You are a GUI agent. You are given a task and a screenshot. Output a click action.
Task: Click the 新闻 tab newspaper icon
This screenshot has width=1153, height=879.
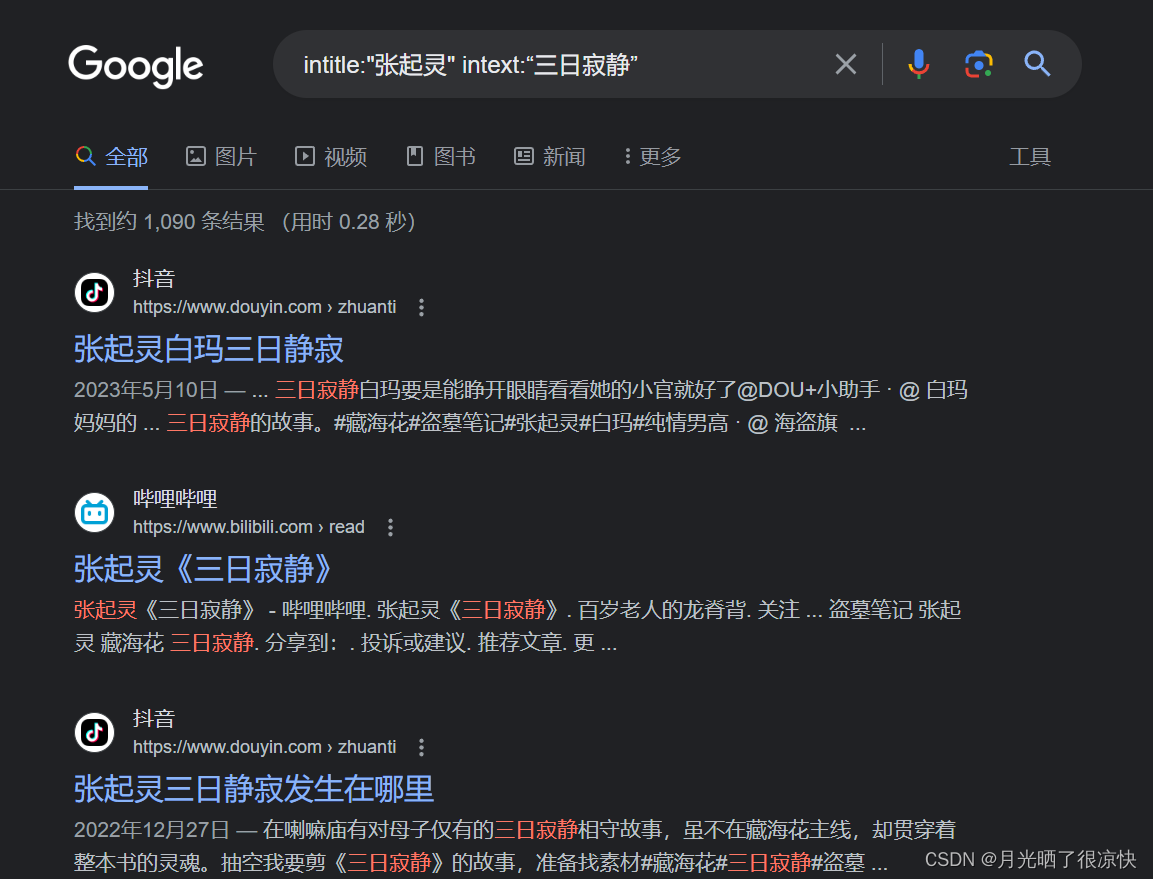click(x=524, y=156)
